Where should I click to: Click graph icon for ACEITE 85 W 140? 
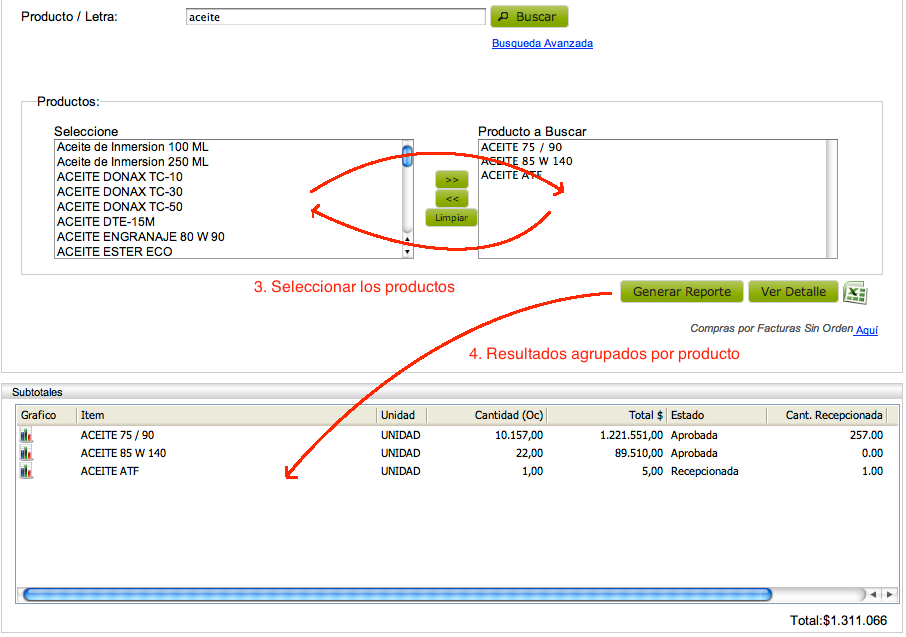click(x=27, y=453)
